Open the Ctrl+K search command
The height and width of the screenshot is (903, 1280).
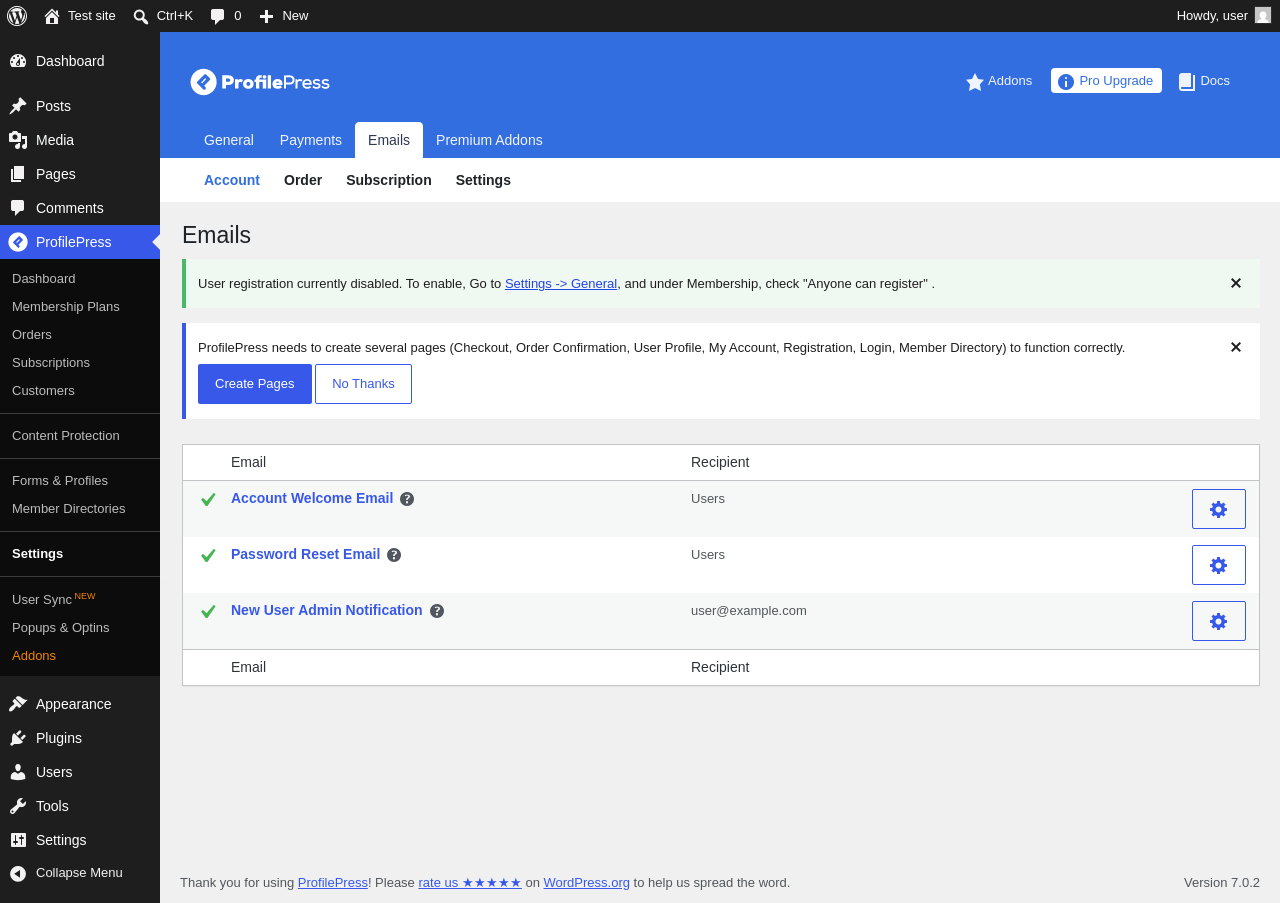tap(163, 16)
